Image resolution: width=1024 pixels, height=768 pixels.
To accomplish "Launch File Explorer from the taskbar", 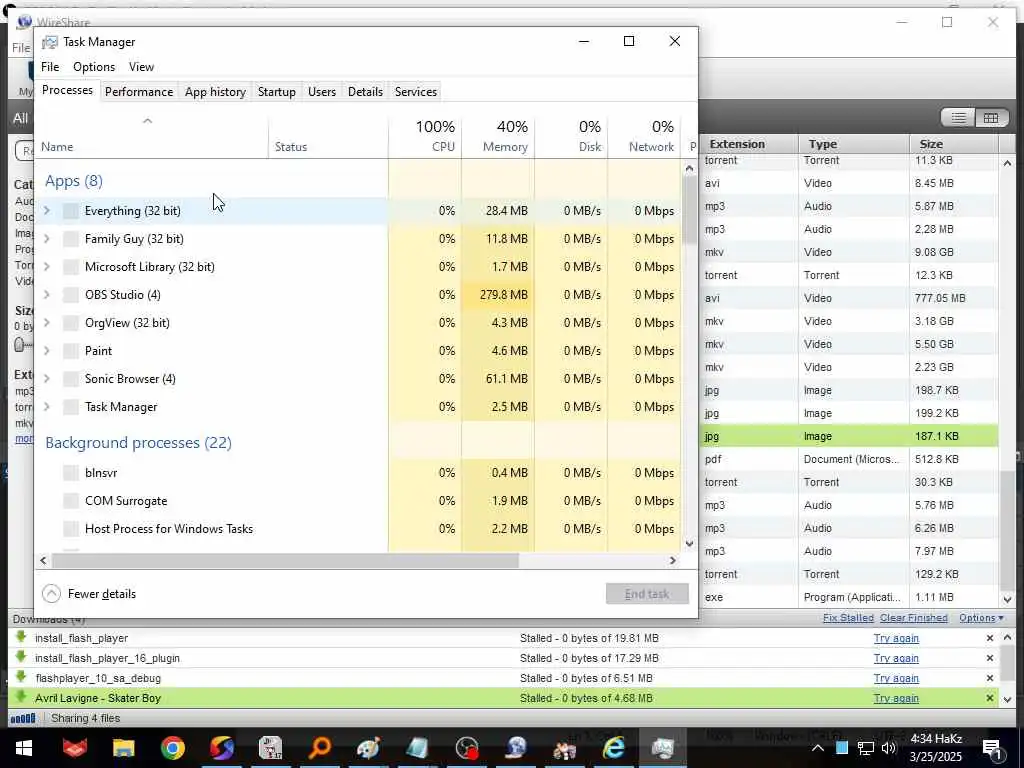I will 123,748.
